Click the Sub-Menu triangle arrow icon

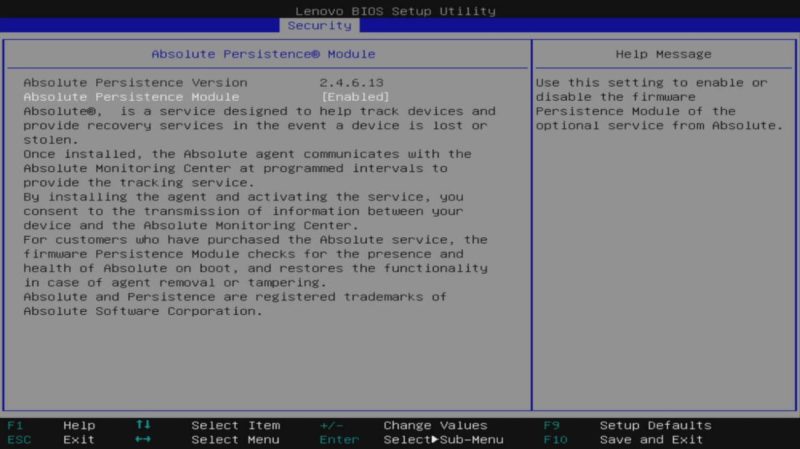tap(435, 439)
